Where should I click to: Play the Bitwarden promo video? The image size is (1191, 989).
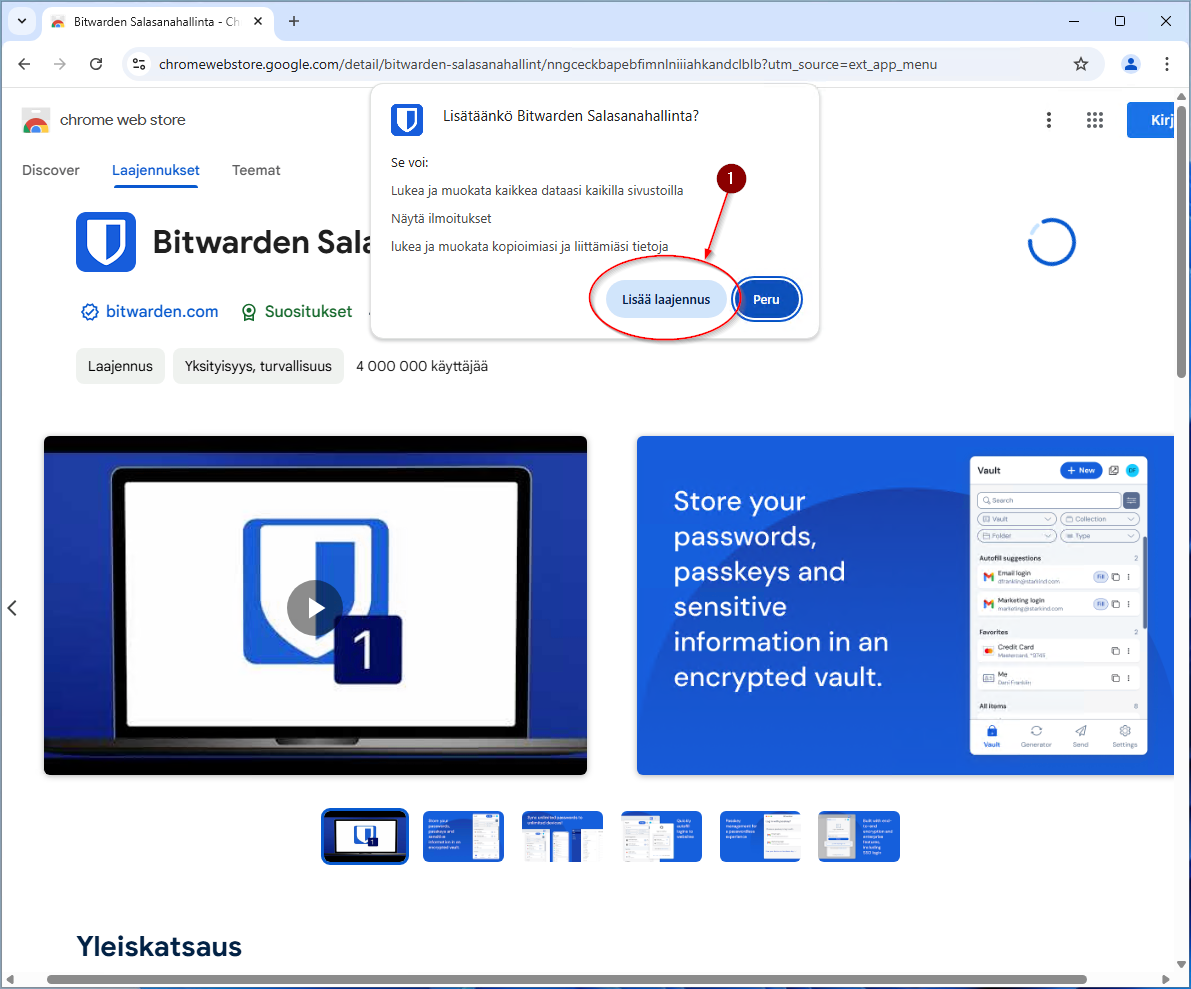315,608
